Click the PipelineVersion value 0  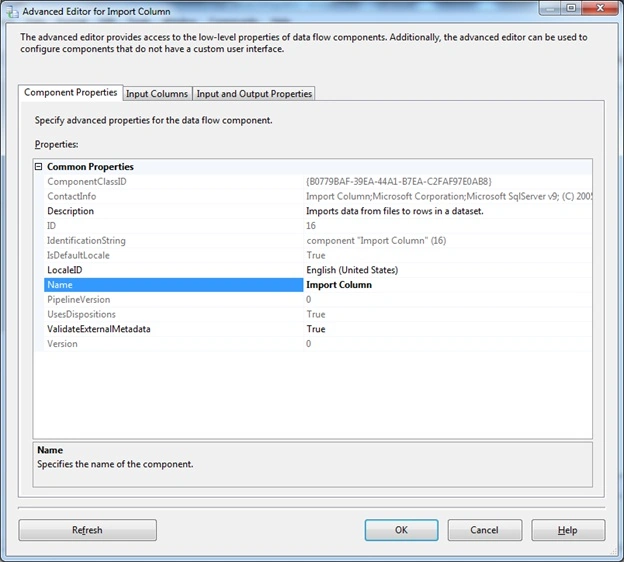pos(448,299)
